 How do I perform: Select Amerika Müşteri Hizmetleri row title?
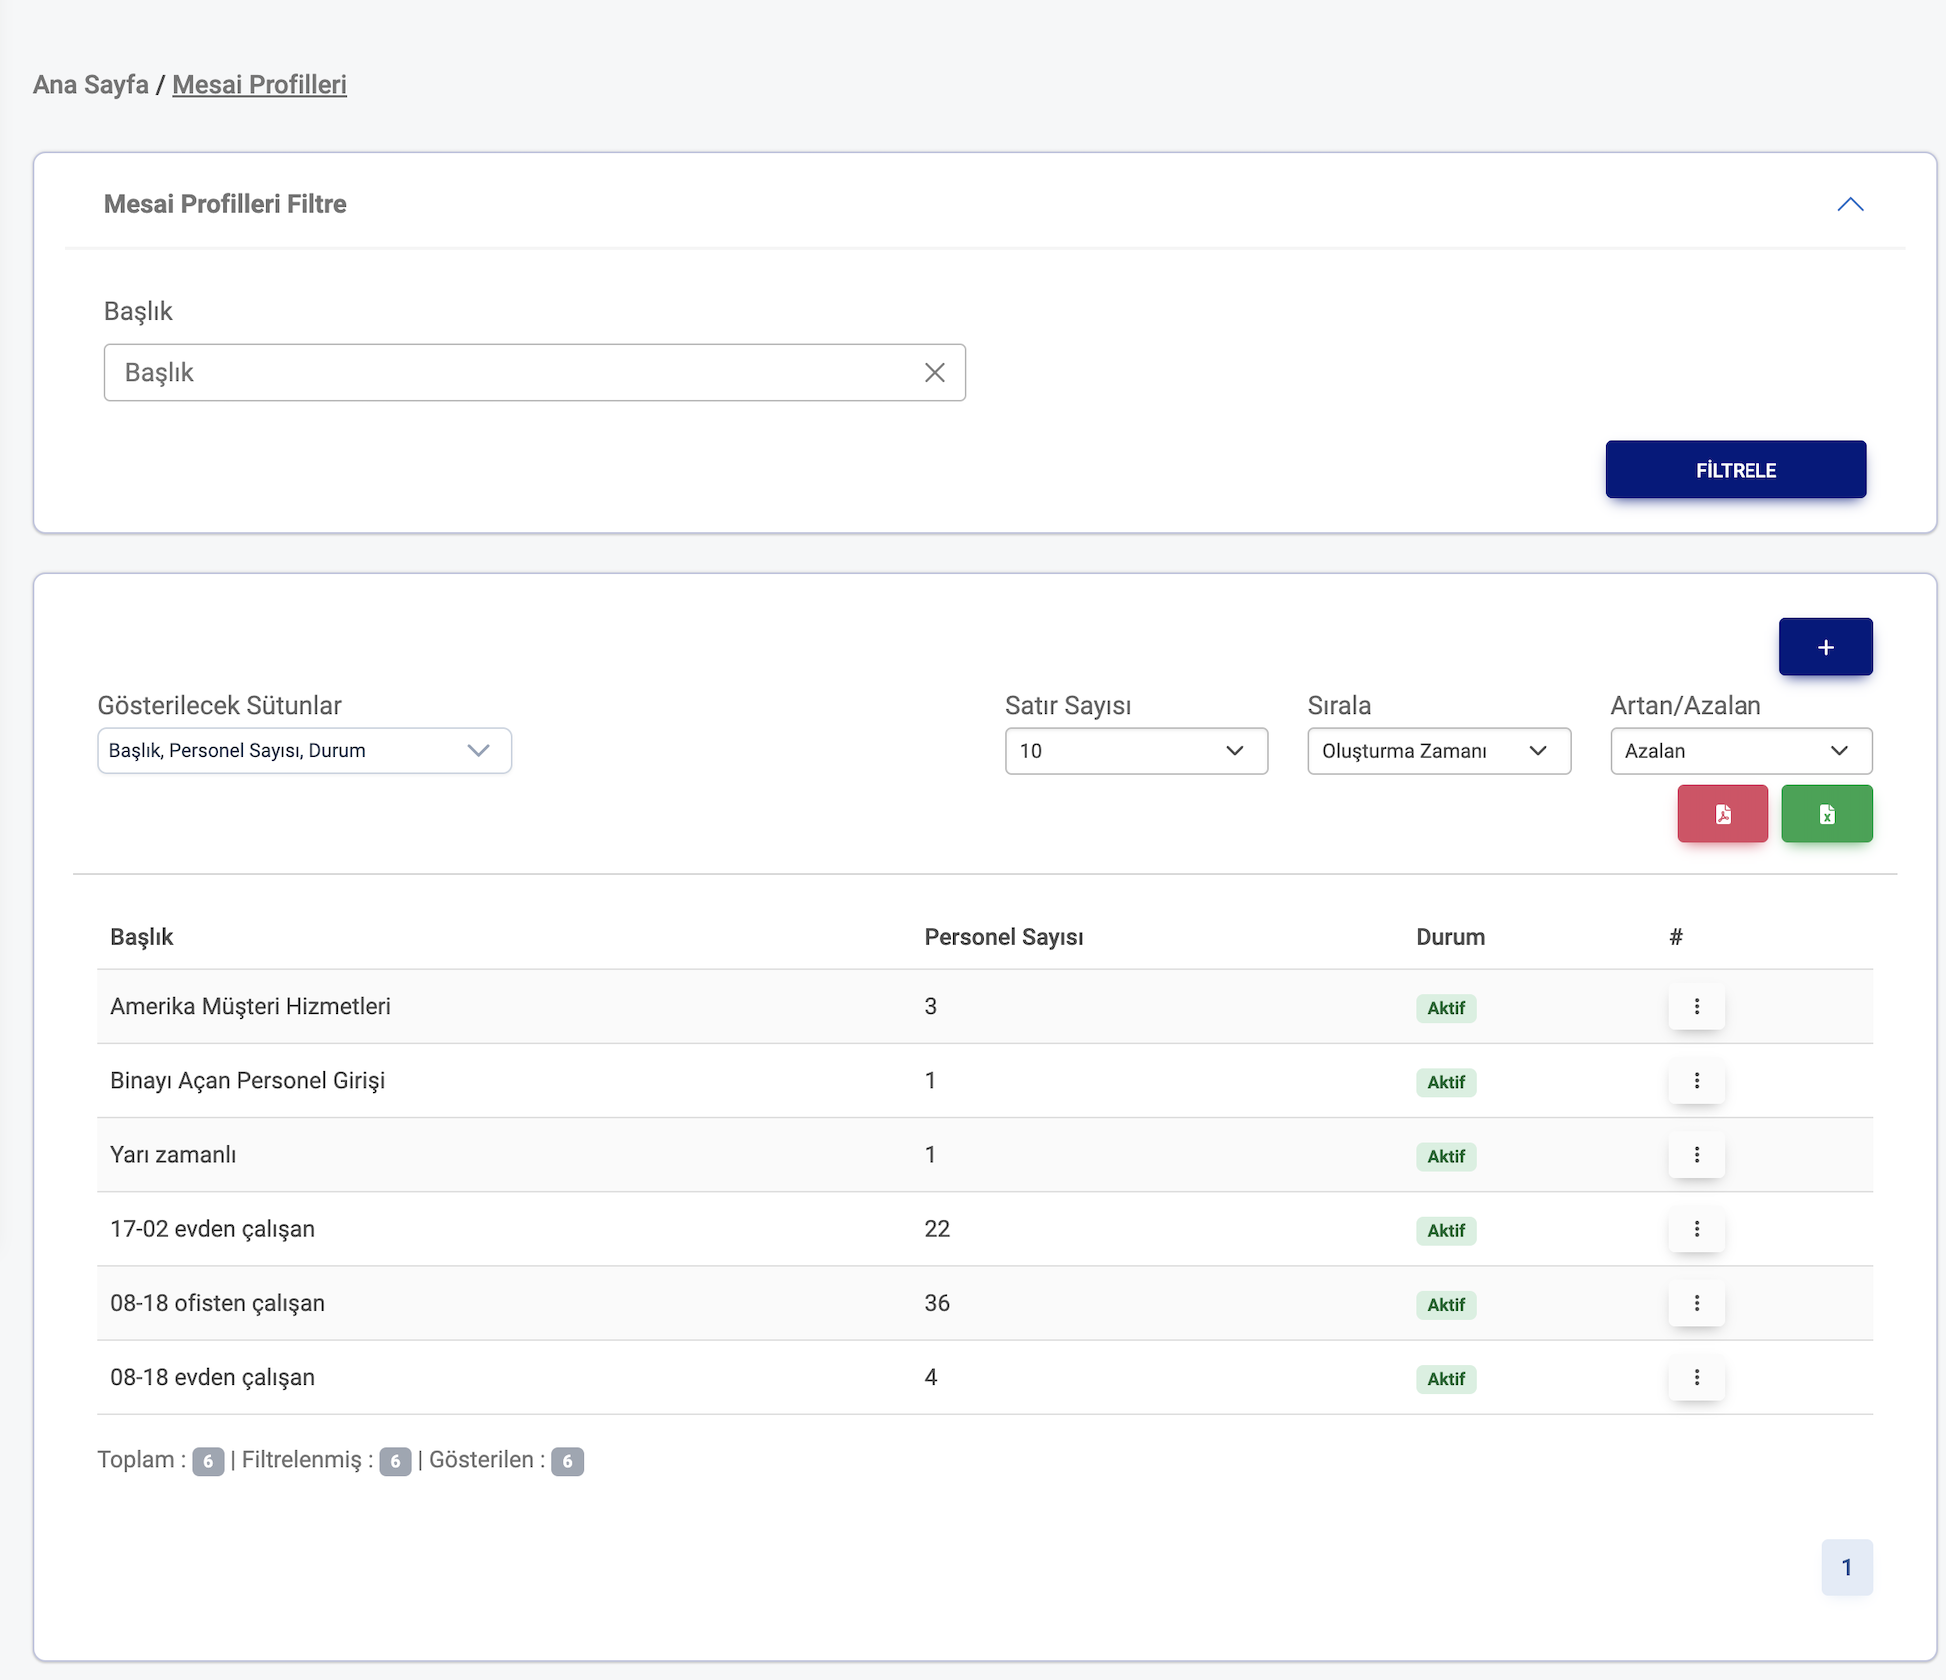[250, 1007]
